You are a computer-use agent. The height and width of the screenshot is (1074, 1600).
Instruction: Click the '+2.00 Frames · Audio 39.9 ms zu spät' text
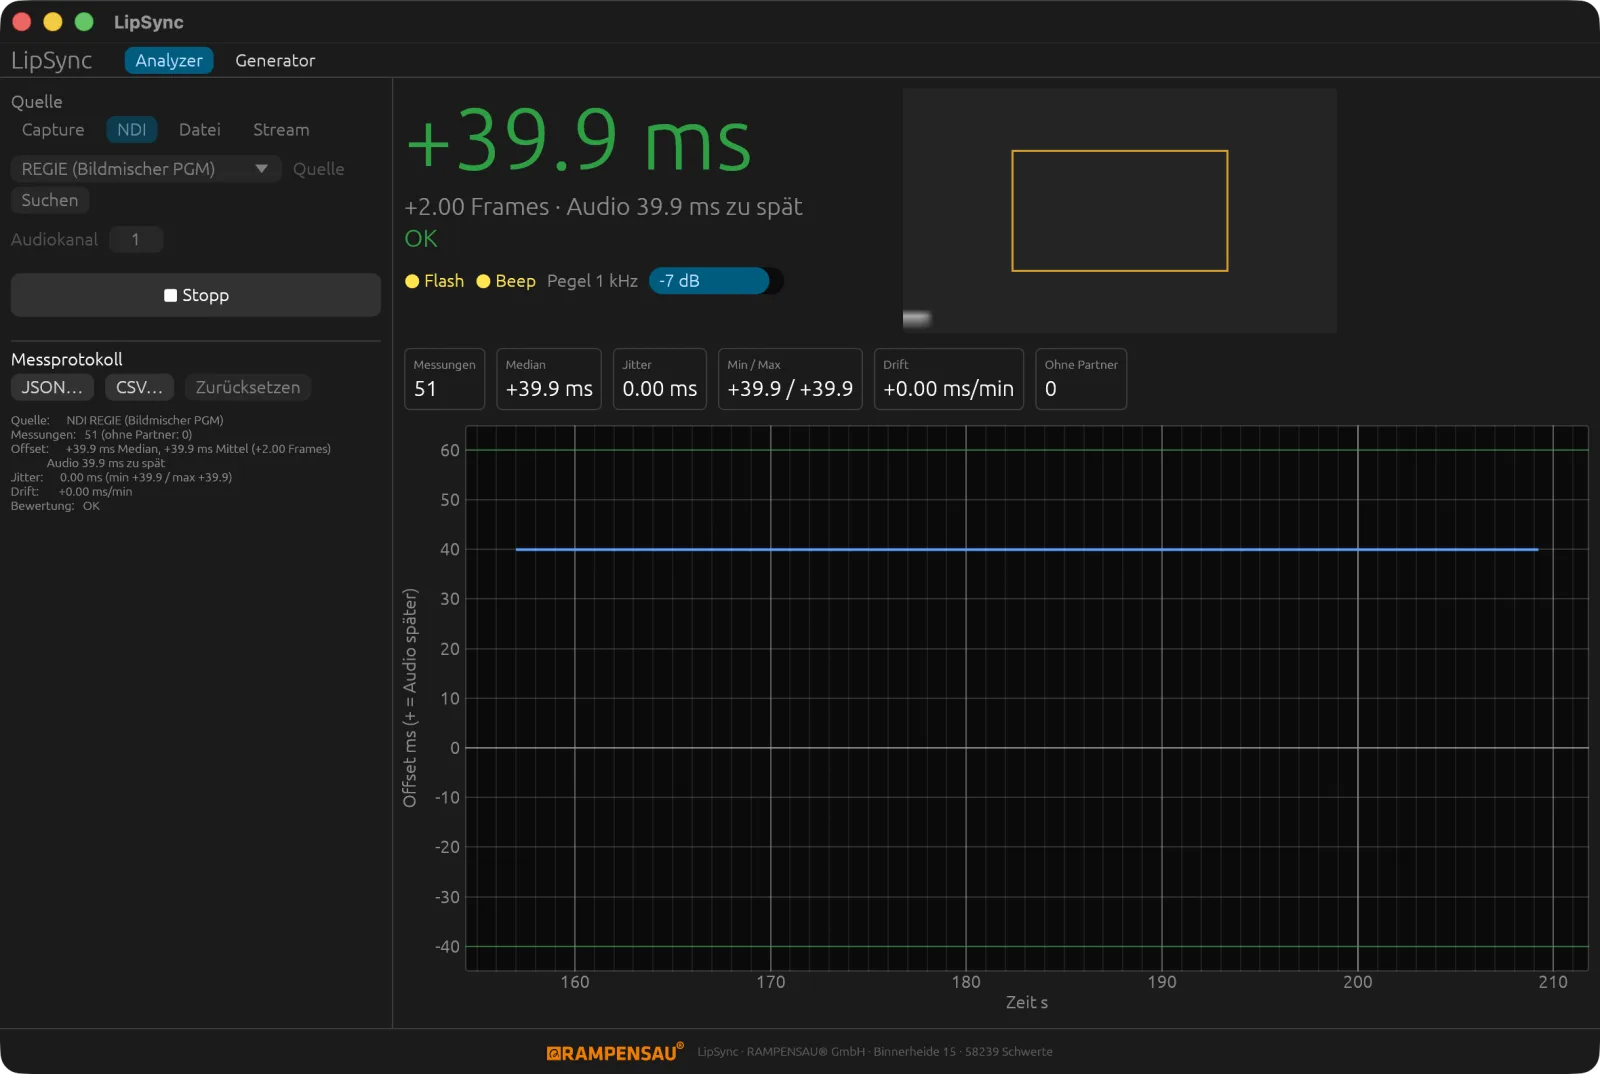point(603,207)
